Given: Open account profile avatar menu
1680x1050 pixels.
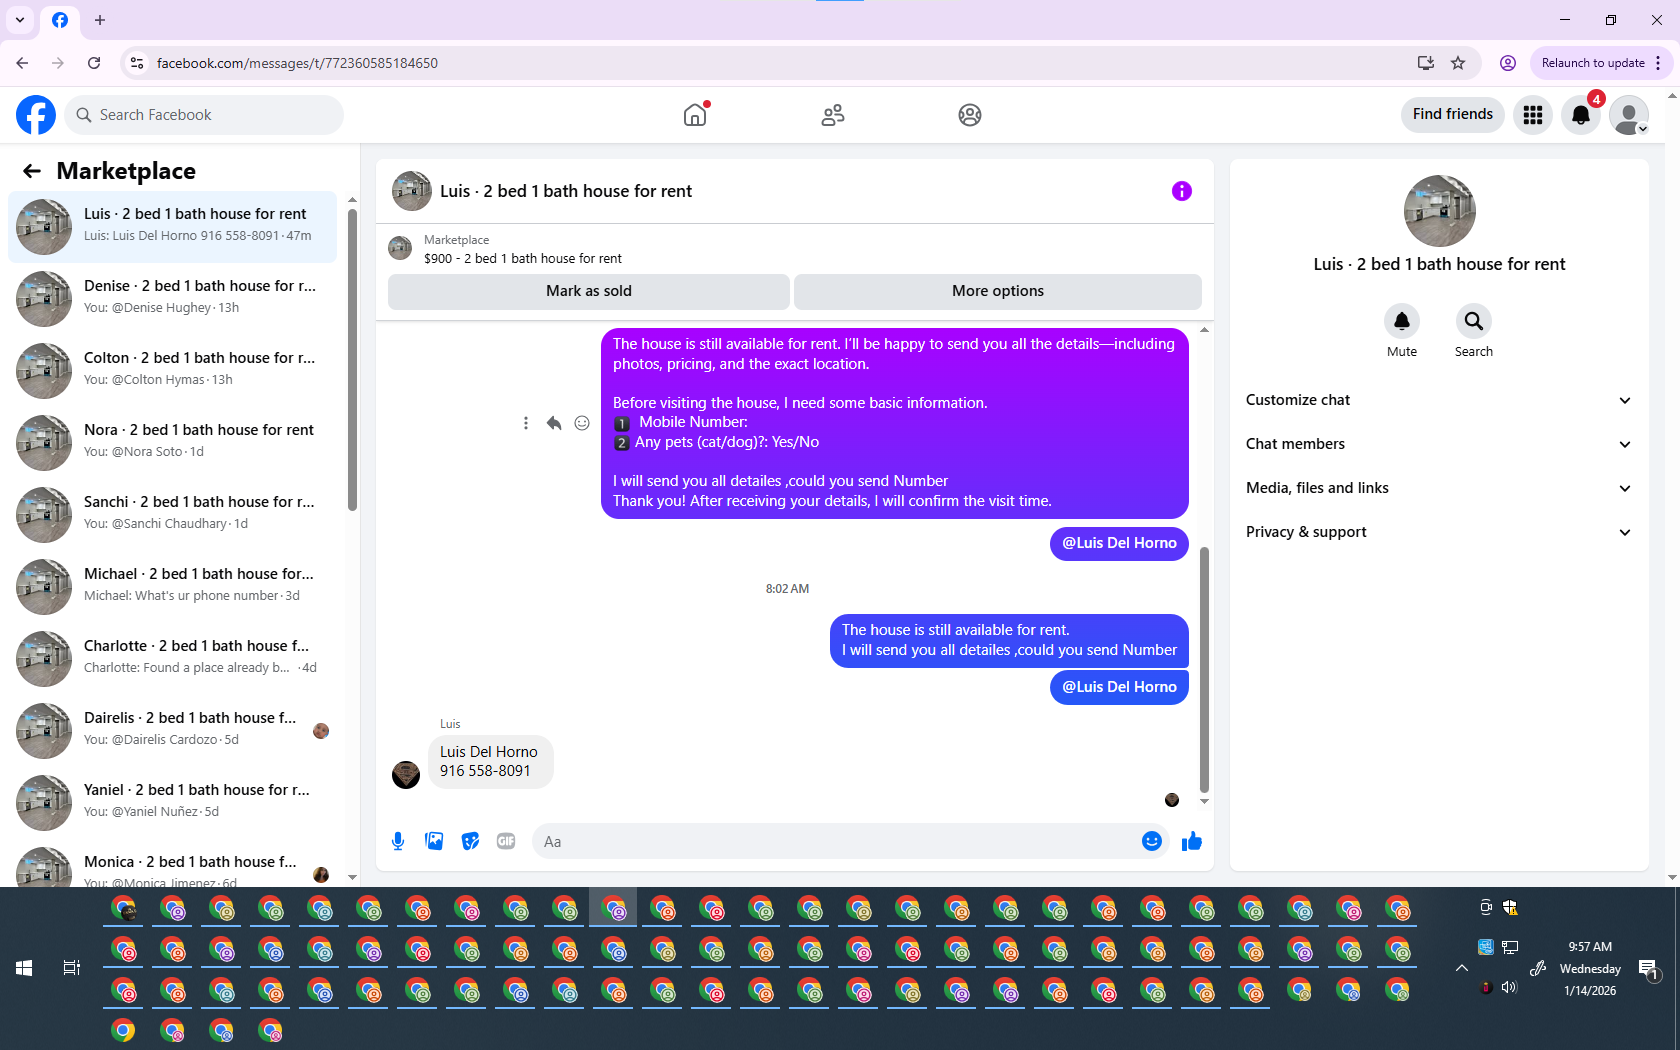Looking at the screenshot, I should point(1629,115).
